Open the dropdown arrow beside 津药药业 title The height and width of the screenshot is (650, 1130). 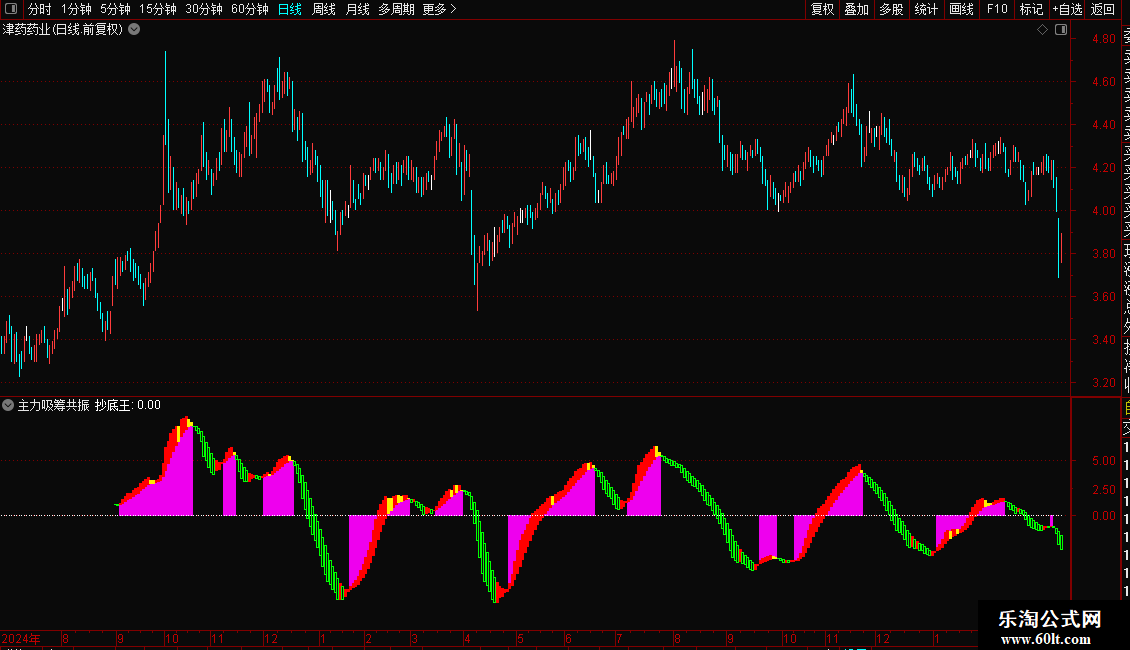[x=134, y=30]
